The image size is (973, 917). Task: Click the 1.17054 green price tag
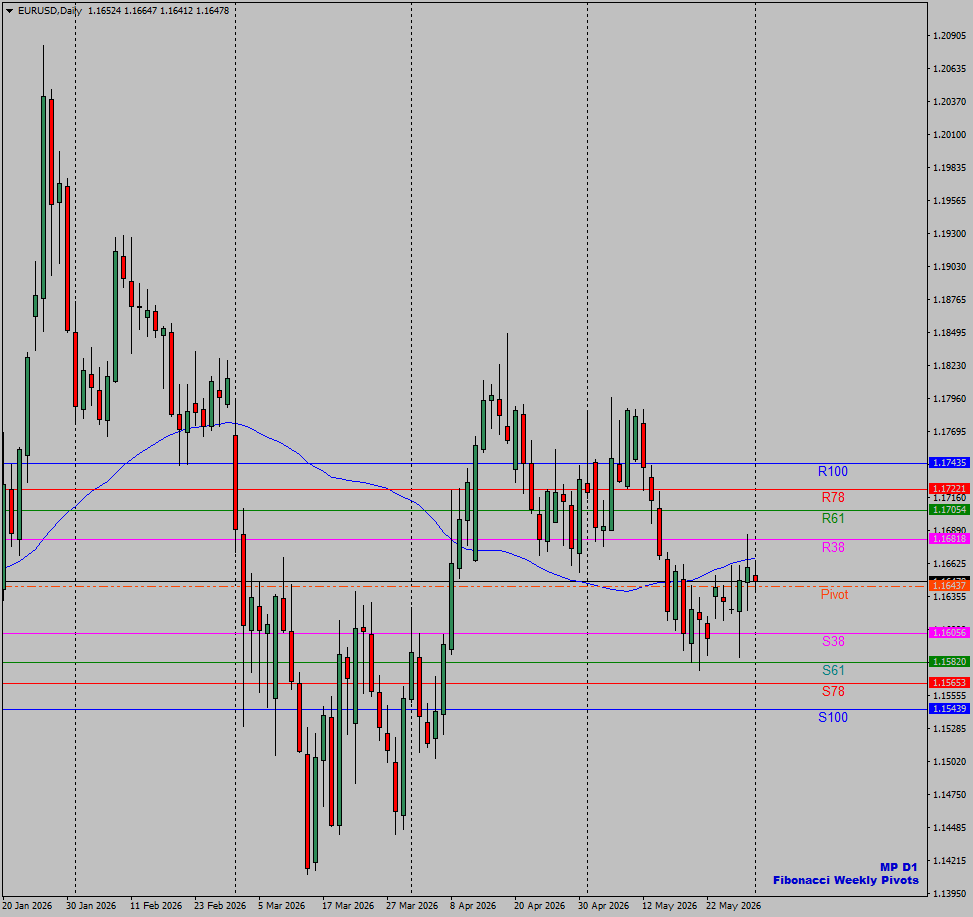(949, 509)
